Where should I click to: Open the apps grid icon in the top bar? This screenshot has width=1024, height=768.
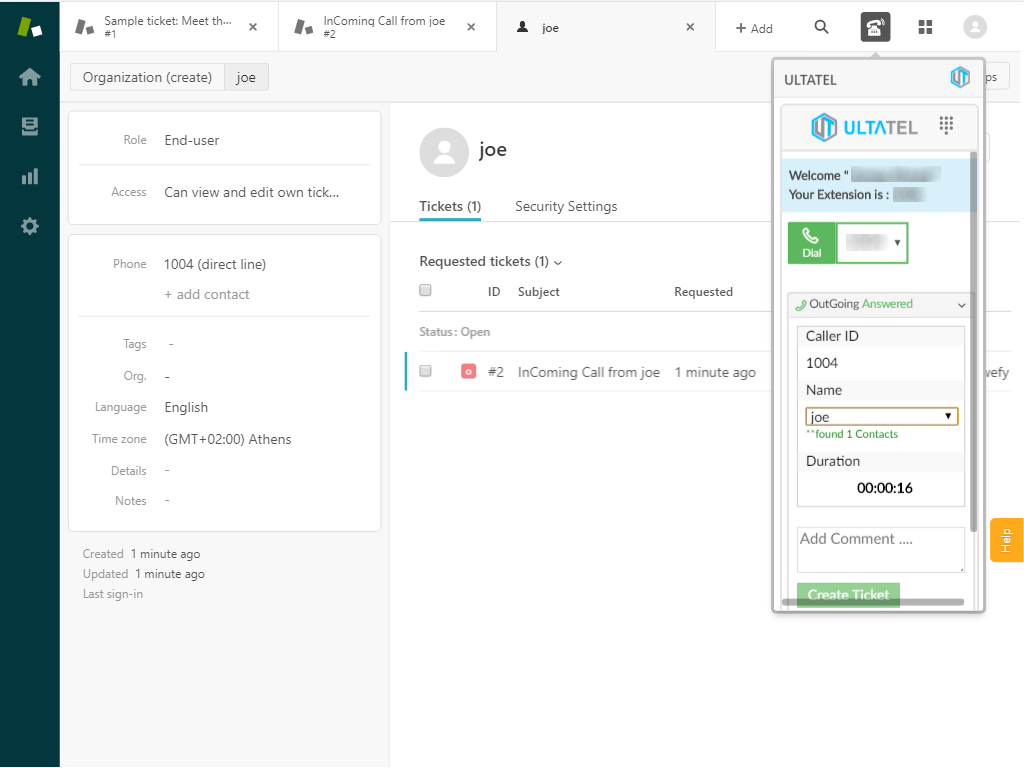click(925, 27)
